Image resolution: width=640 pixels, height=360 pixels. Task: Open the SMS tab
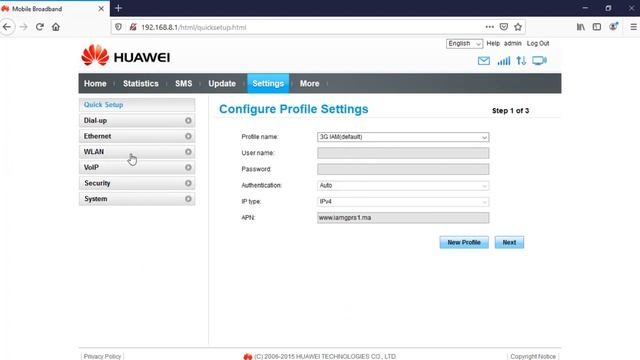tap(184, 83)
